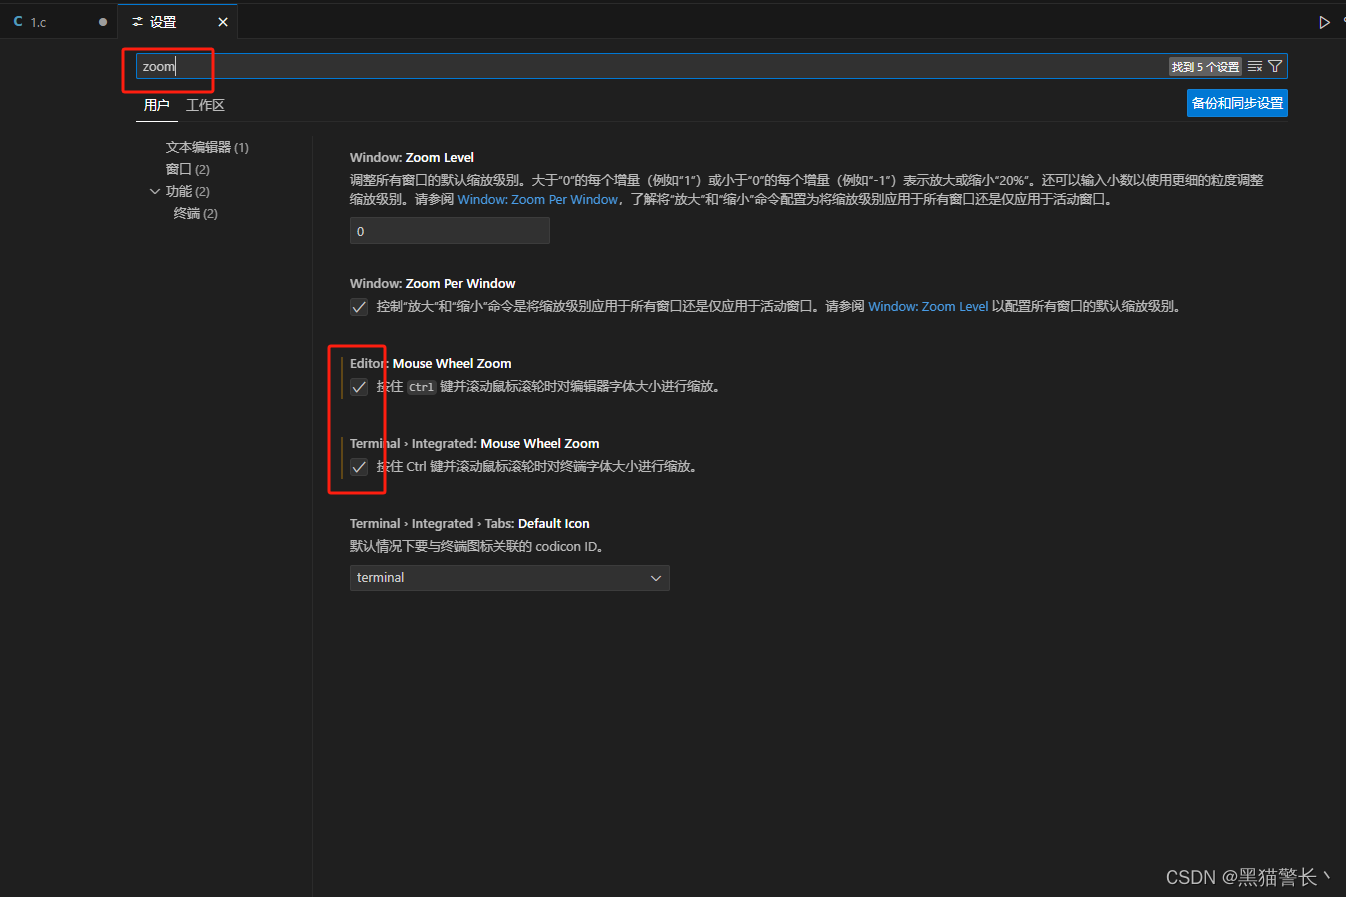Image resolution: width=1346 pixels, height=897 pixels.
Task: Toggle Window: Zoom Per Window checkbox
Action: pyautogui.click(x=359, y=307)
